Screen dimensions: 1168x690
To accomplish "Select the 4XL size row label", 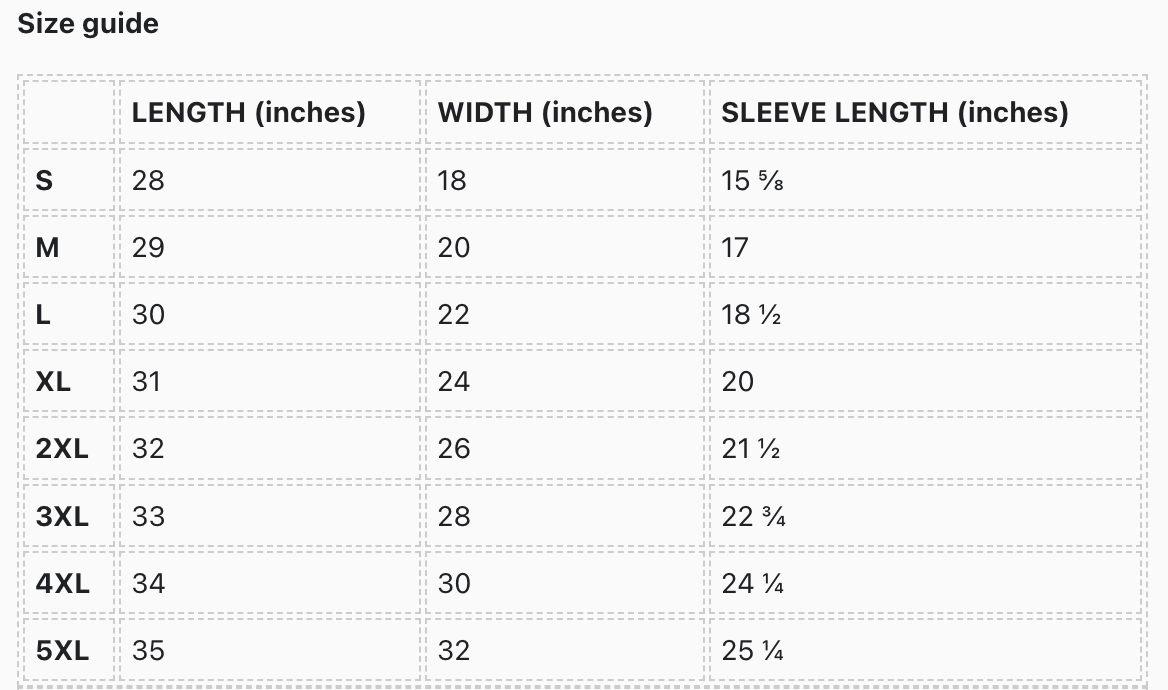I will point(62,584).
